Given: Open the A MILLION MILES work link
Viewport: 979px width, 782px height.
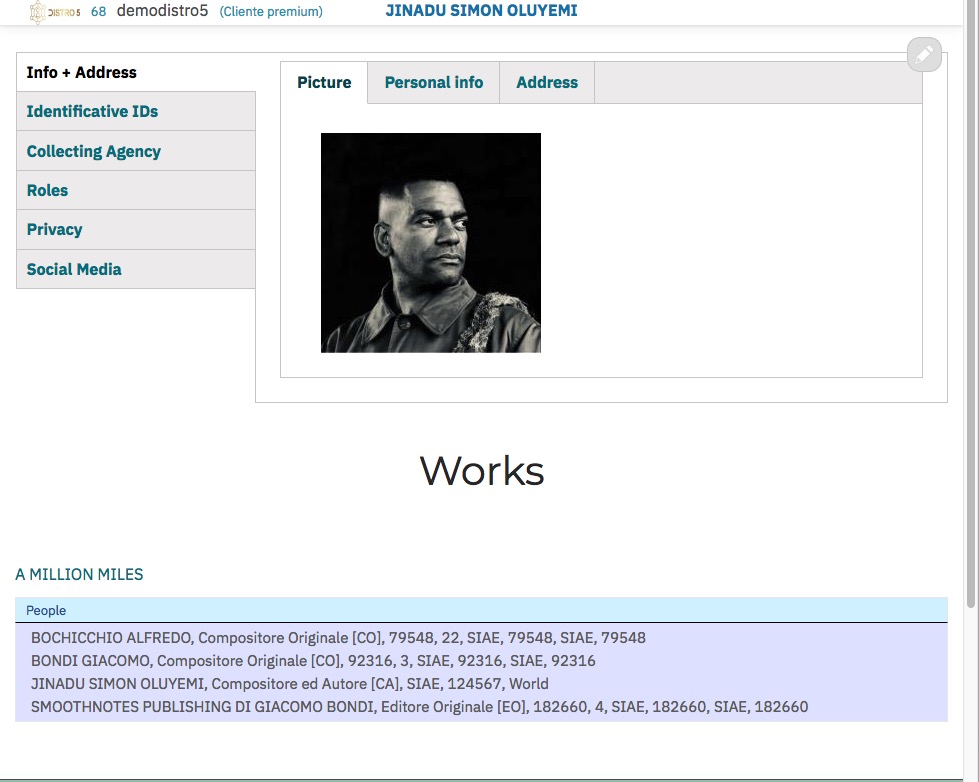Looking at the screenshot, I should click(x=79, y=574).
